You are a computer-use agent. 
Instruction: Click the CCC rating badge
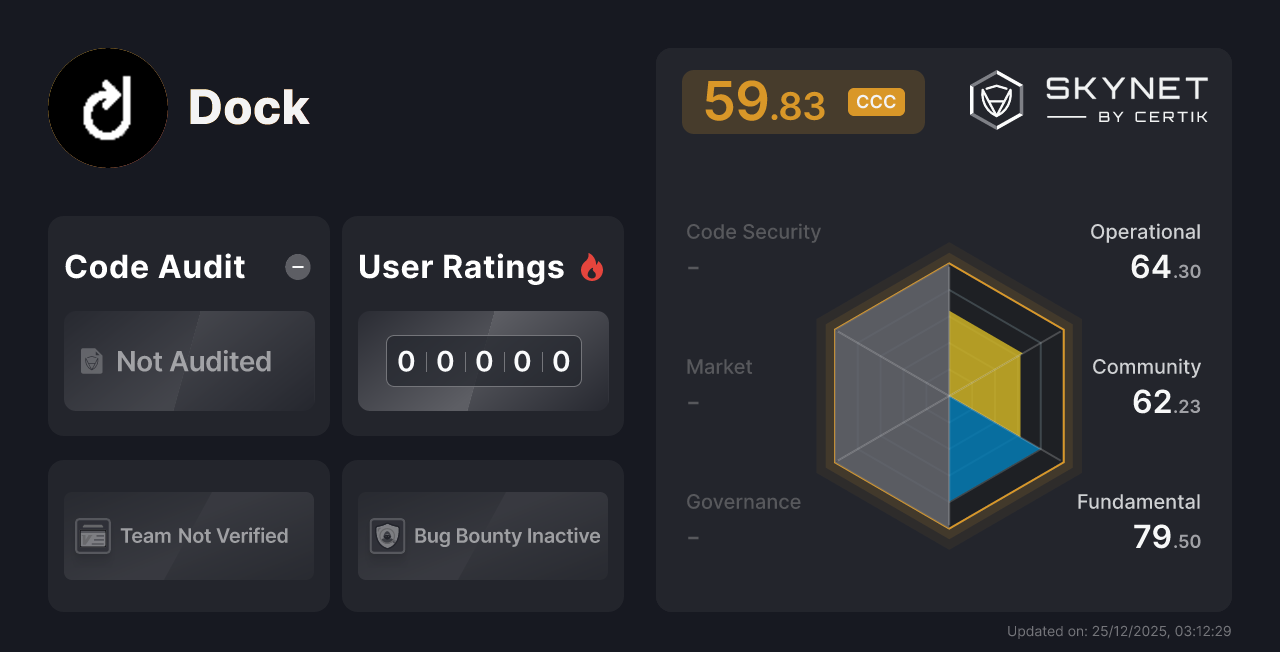click(875, 101)
